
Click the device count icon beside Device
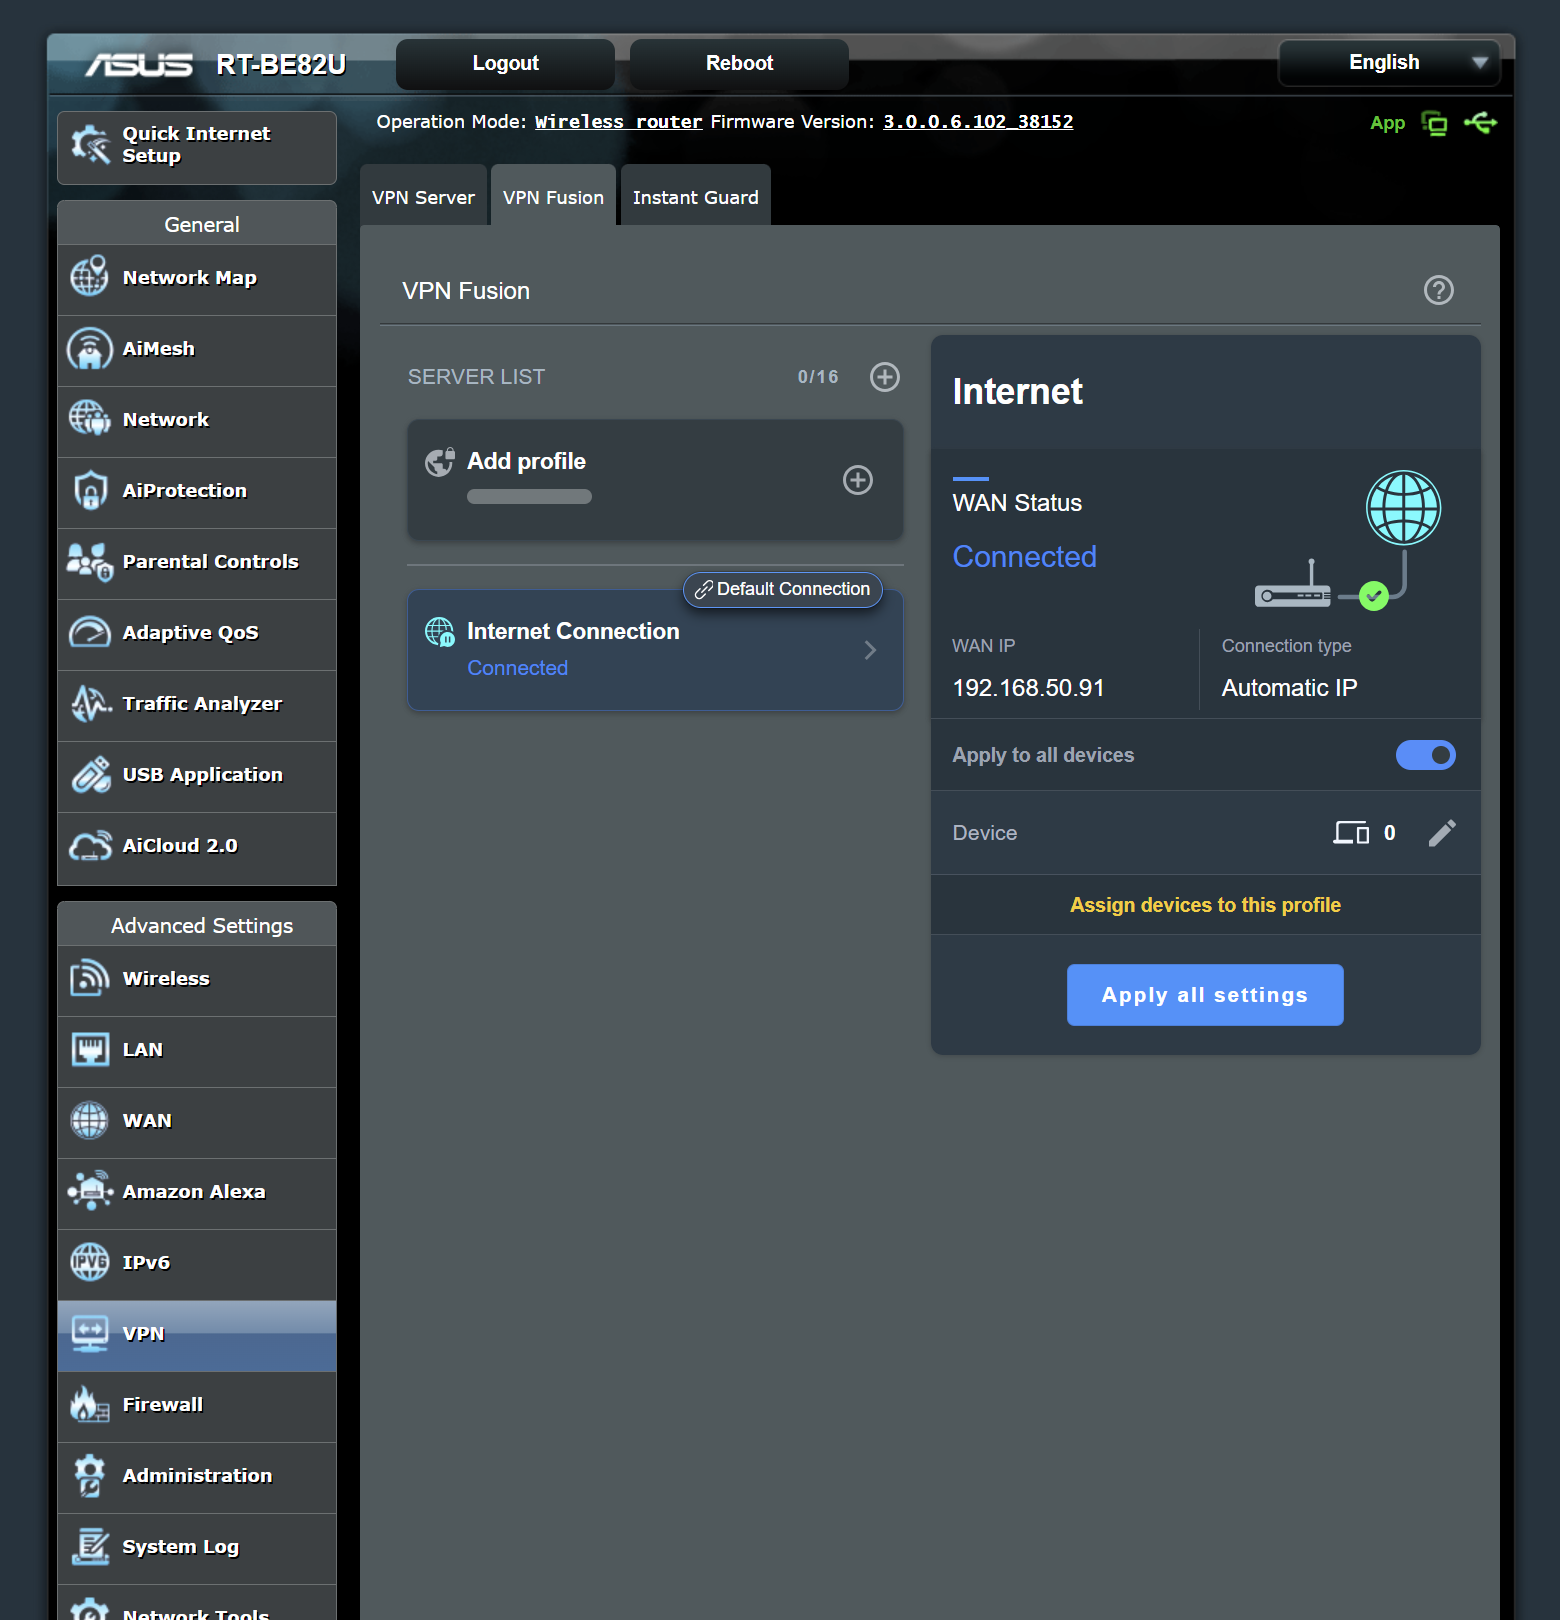pos(1351,833)
